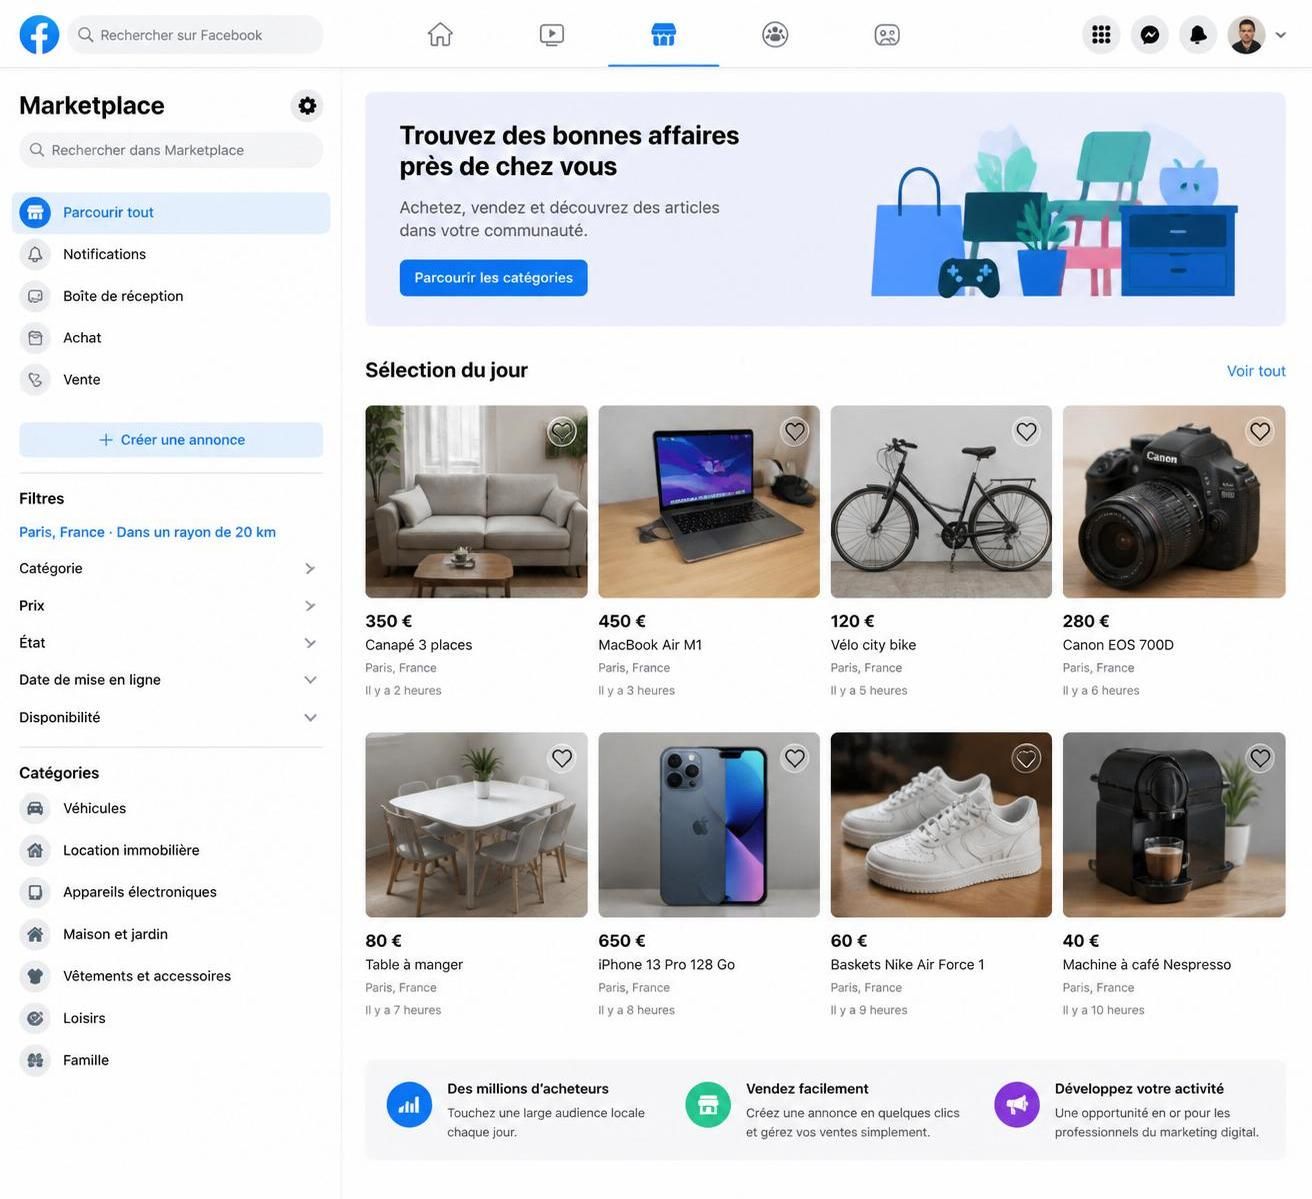Viewport: 1312px width, 1199px height.
Task: Expand the Catégorie filter
Action: coord(167,568)
